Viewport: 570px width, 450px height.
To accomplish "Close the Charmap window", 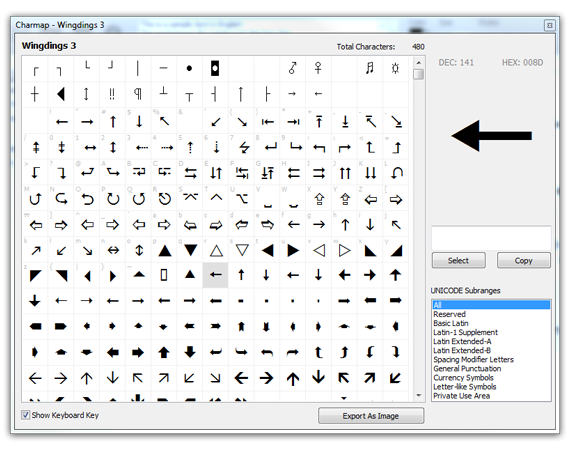I will click(549, 25).
